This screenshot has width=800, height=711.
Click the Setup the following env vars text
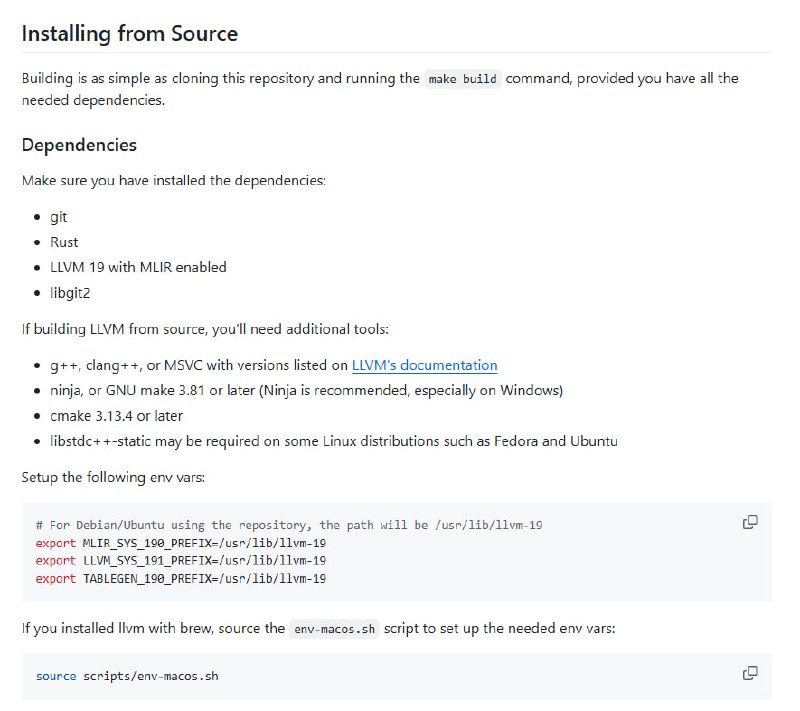(x=113, y=477)
